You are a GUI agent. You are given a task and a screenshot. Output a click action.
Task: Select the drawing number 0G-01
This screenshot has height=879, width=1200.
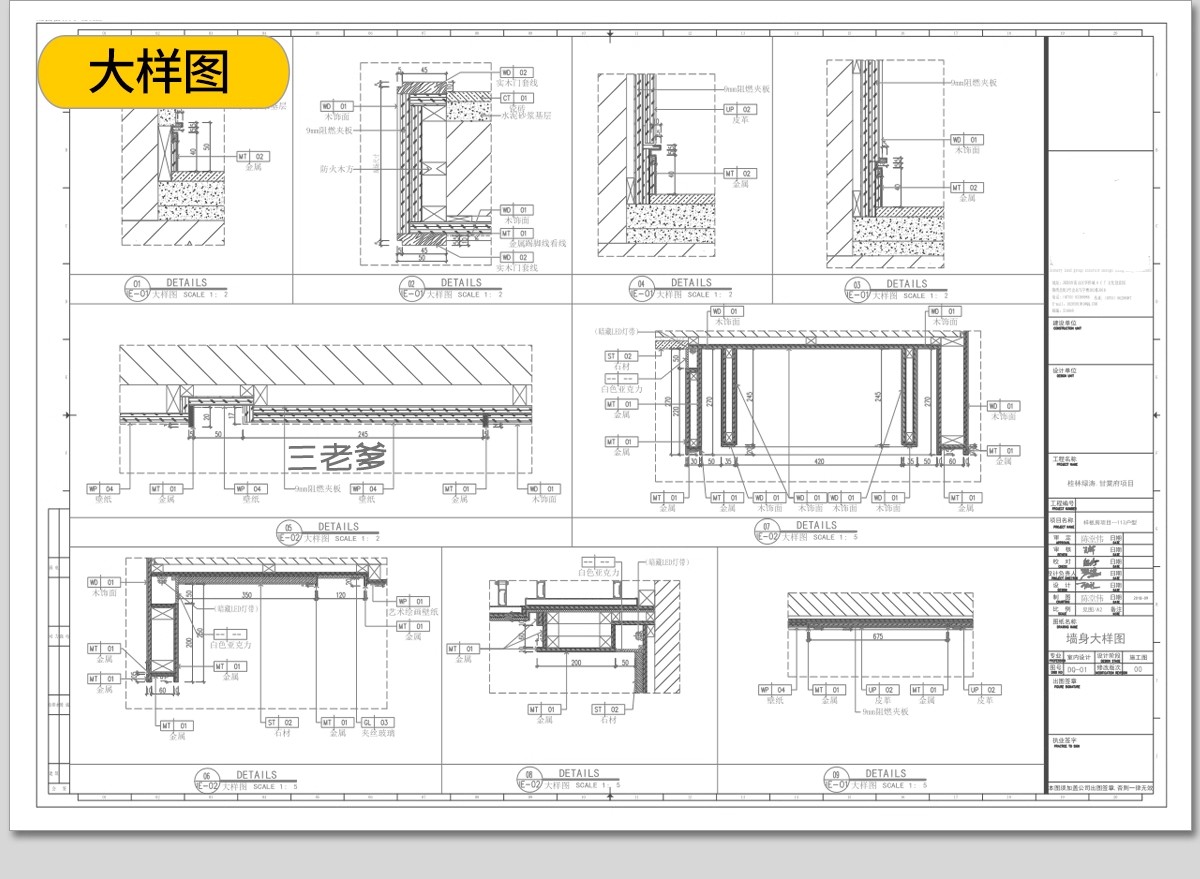(1078, 670)
